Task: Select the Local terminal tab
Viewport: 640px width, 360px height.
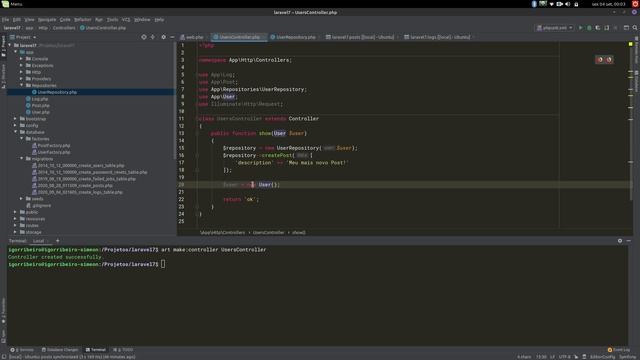Action: tap(39, 241)
